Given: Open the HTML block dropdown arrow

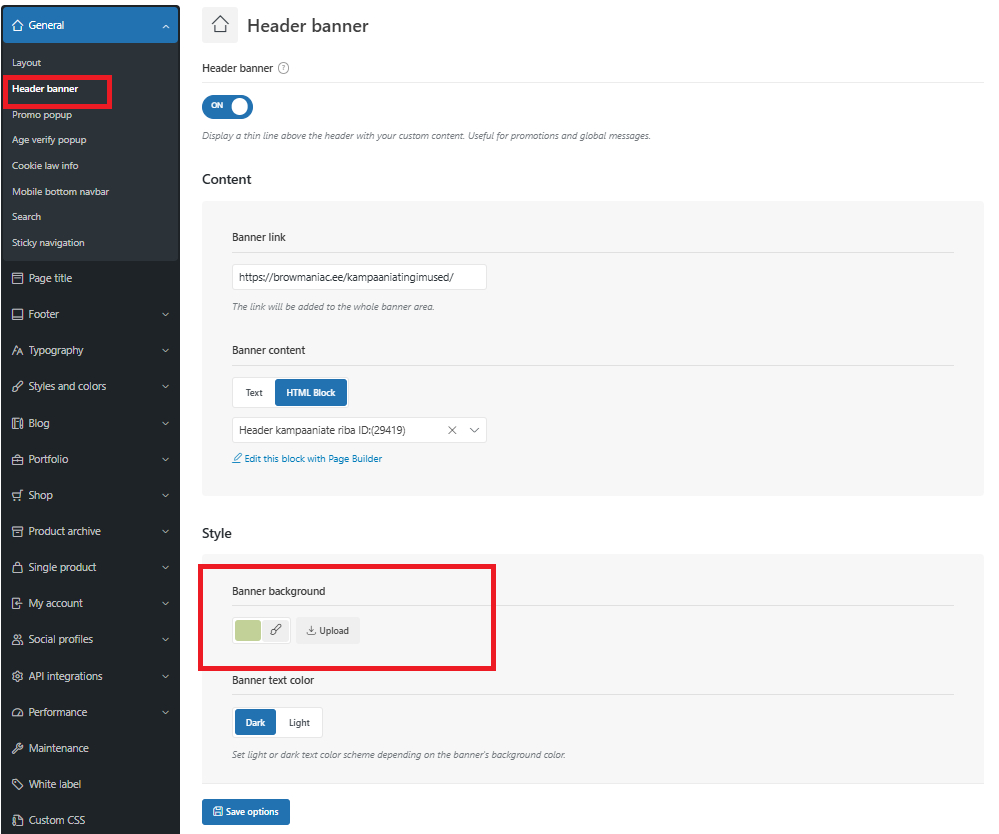Looking at the screenshot, I should [x=474, y=430].
